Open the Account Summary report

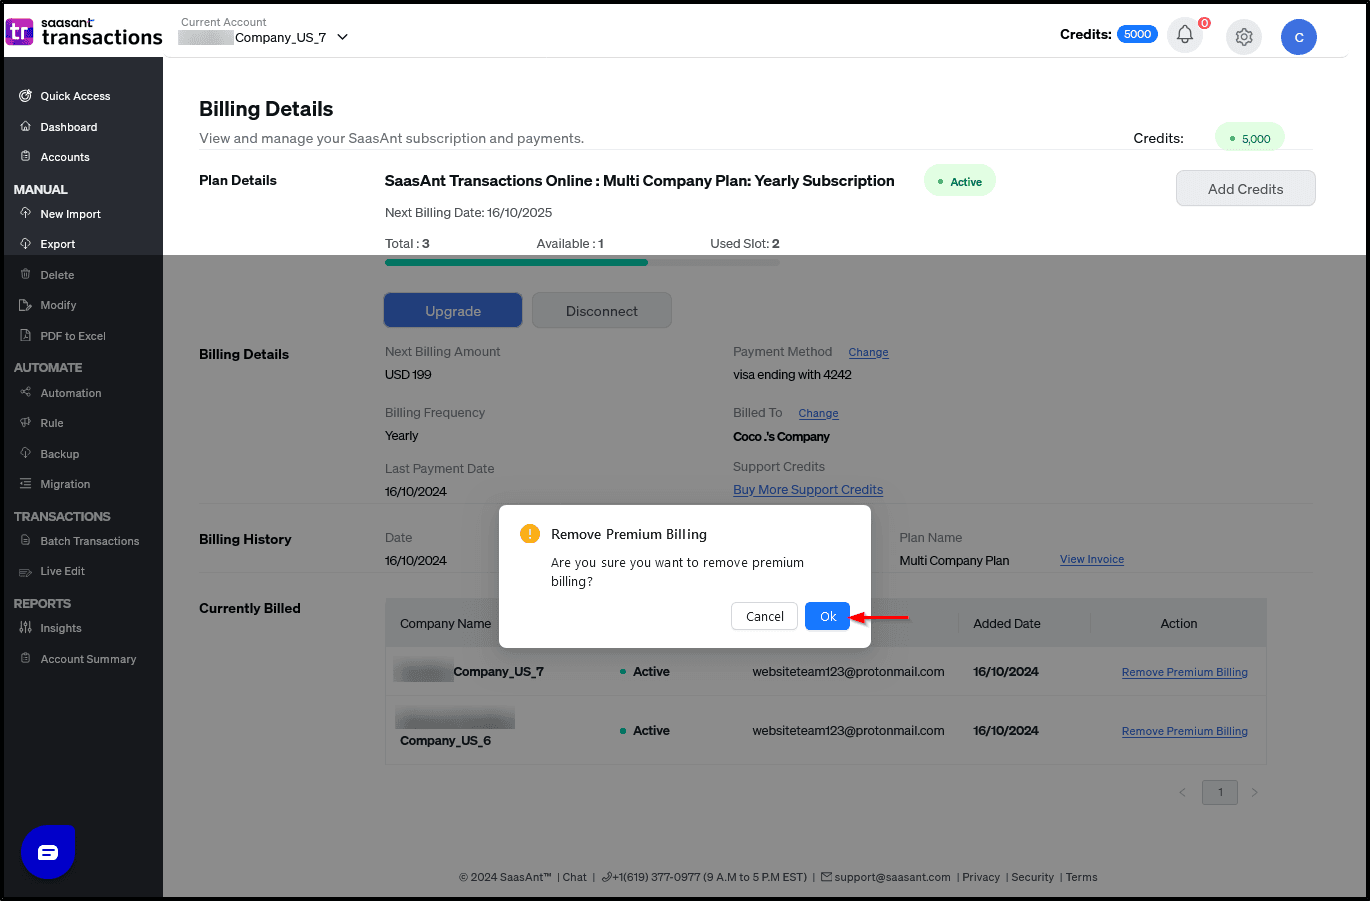[88, 659]
